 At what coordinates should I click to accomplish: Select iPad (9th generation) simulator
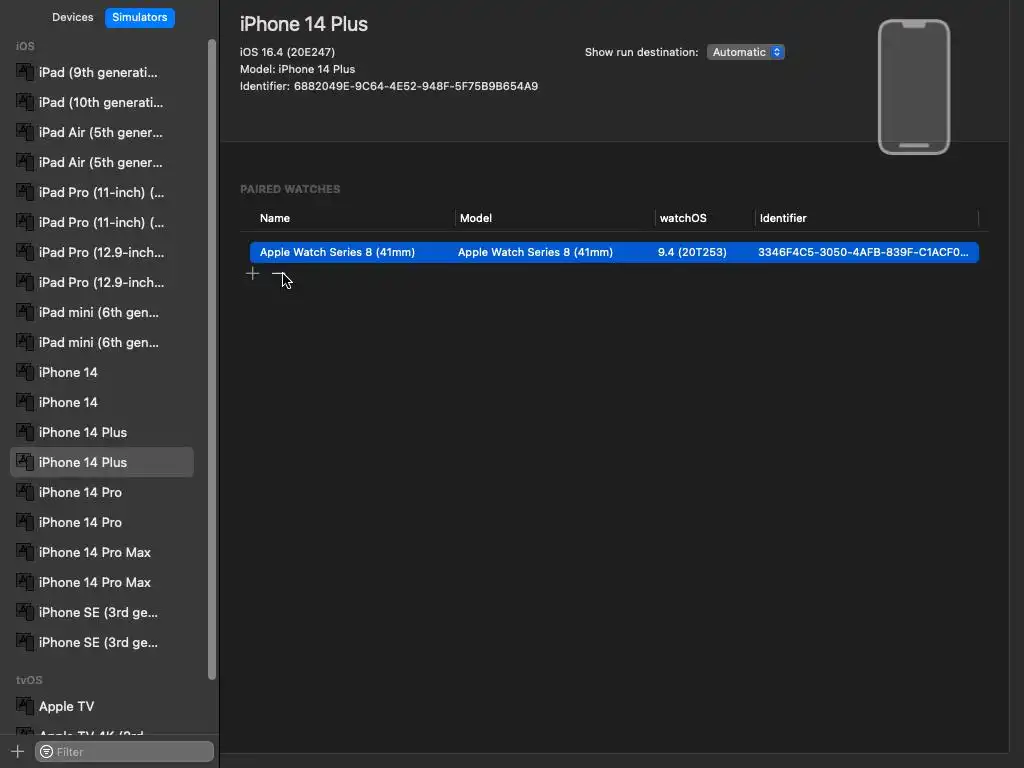[x=102, y=72]
